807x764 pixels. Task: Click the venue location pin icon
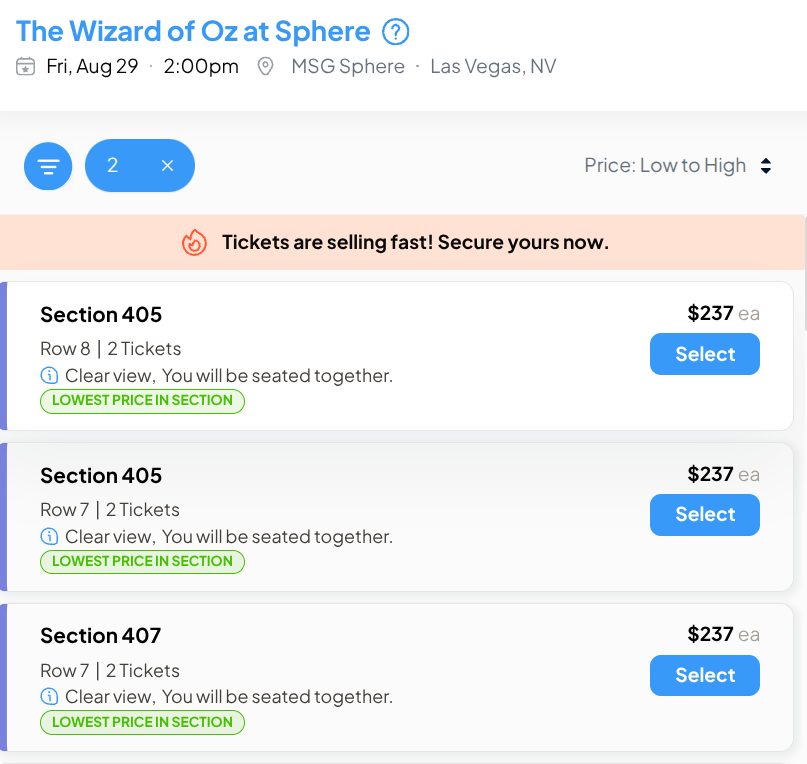coord(265,66)
